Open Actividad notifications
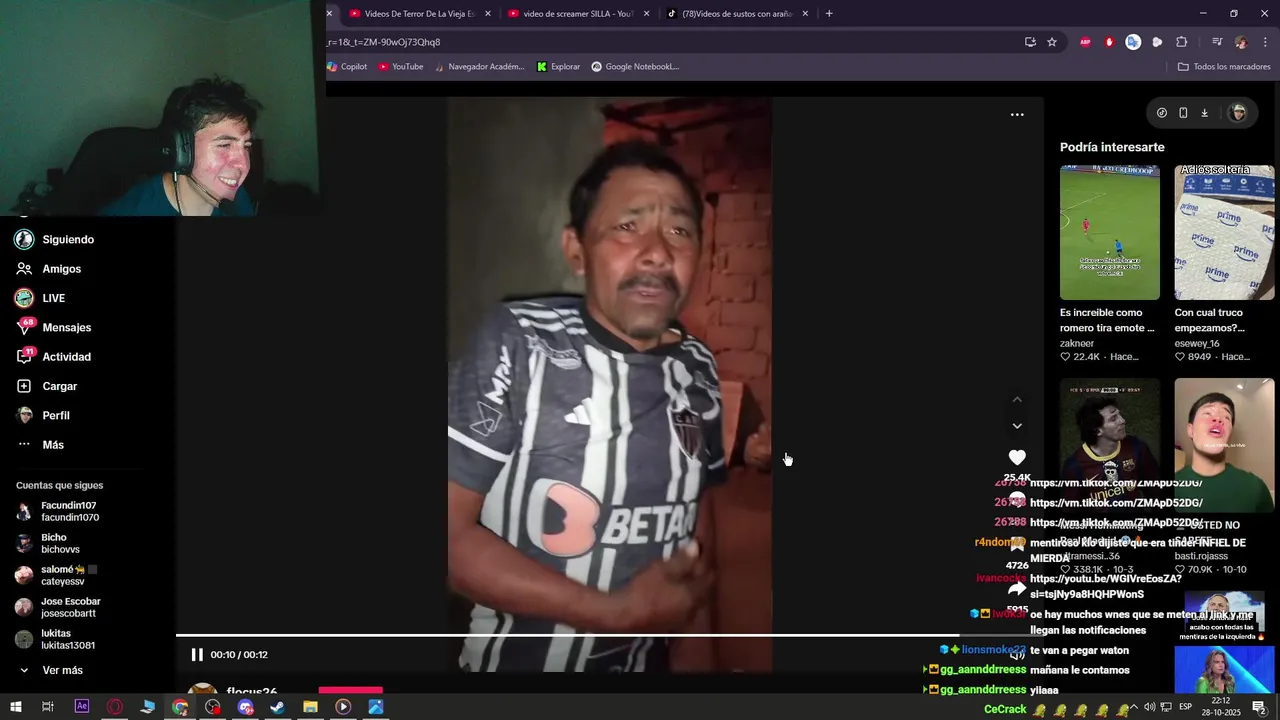Screen dimensions: 1280x720 [54, 357]
